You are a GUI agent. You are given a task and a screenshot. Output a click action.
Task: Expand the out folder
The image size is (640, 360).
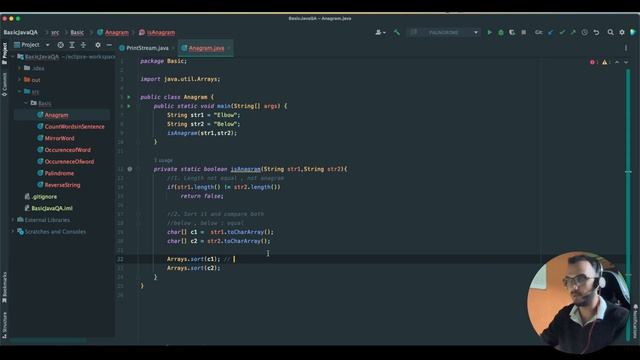[x=19, y=80]
